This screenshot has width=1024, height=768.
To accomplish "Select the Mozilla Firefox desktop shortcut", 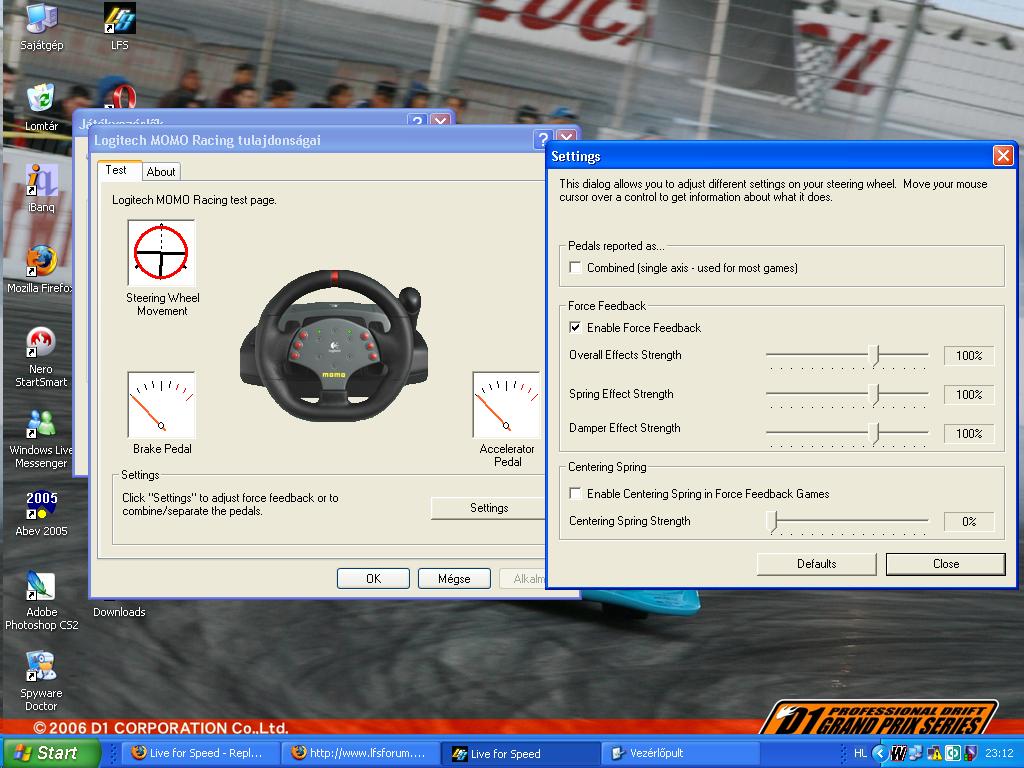I will click(39, 269).
